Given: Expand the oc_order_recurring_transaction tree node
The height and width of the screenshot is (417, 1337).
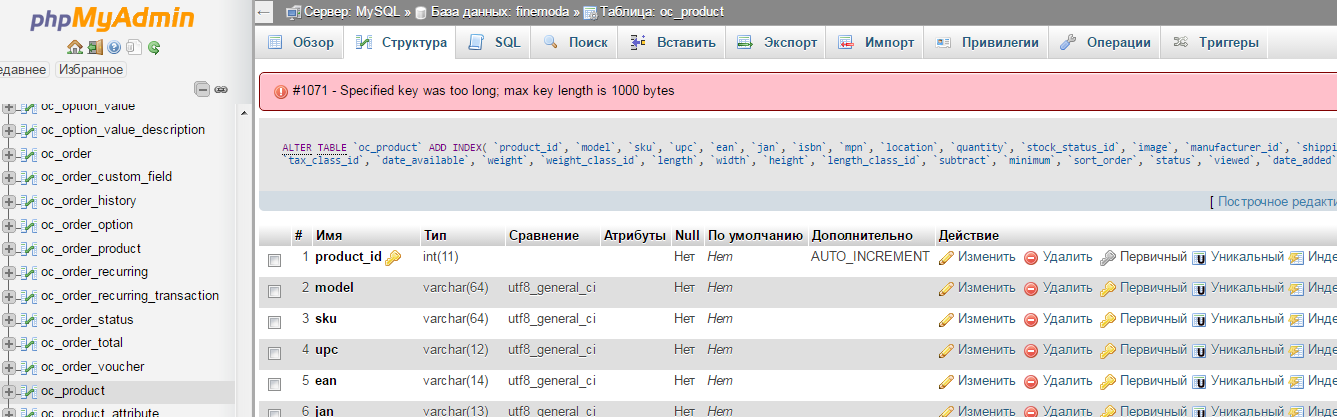Looking at the screenshot, I should tap(10, 296).
